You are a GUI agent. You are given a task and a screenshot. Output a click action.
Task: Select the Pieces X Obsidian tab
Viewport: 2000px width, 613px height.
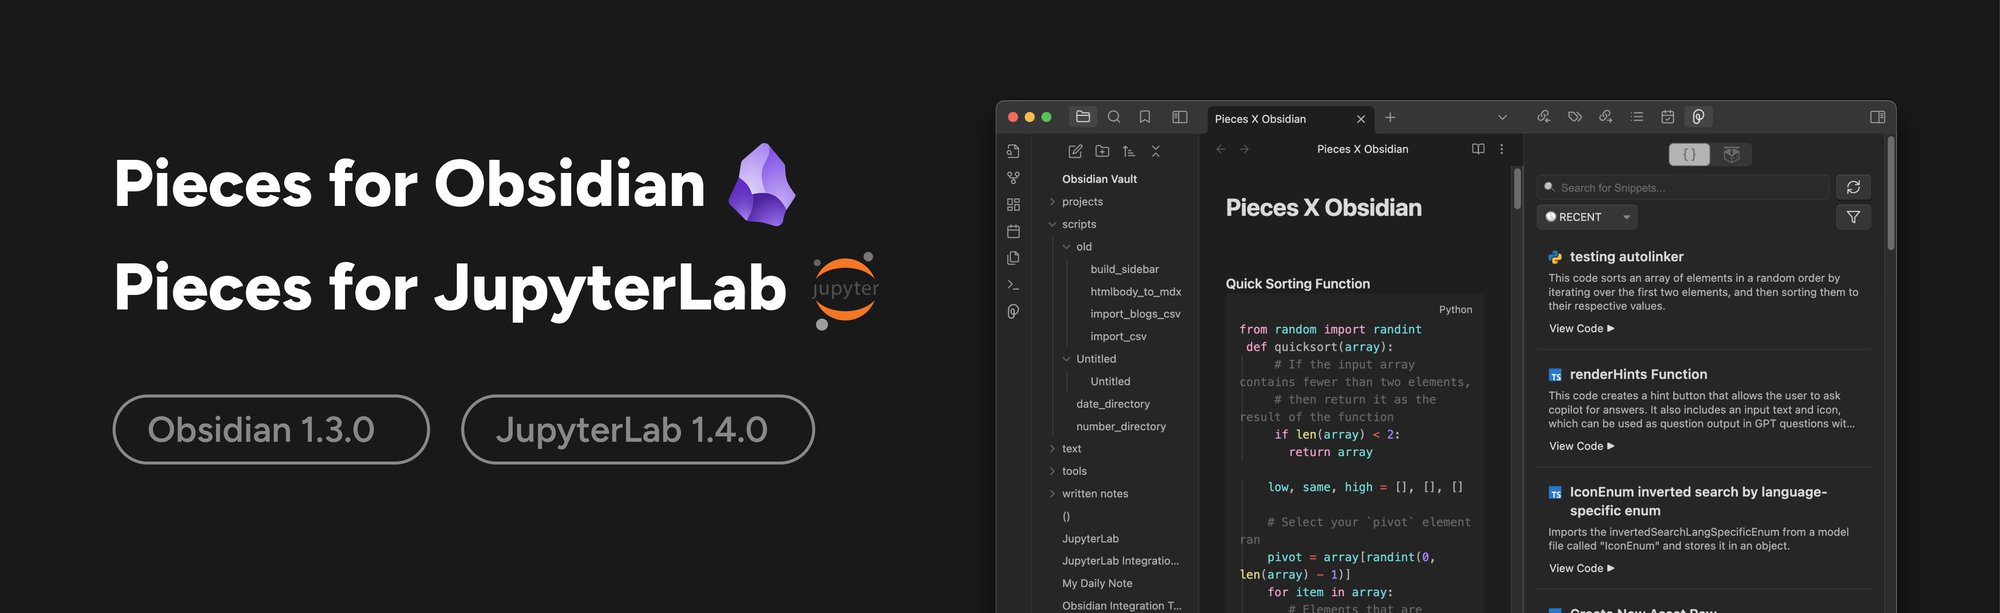coord(1289,119)
